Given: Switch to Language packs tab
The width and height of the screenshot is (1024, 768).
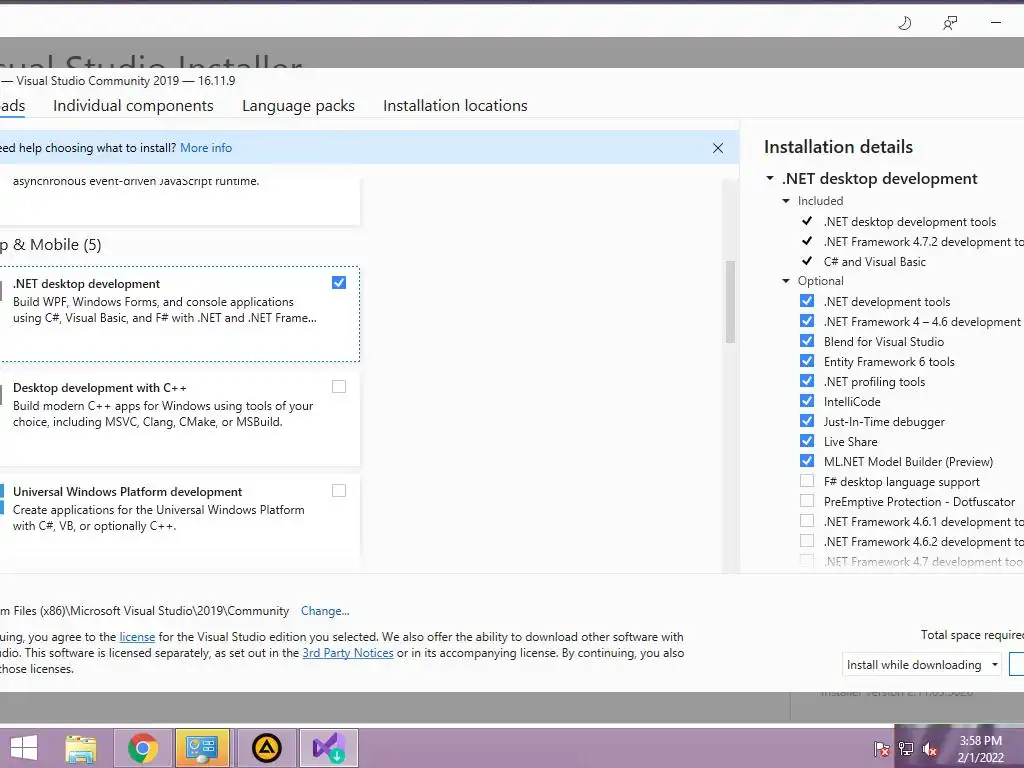Looking at the screenshot, I should (x=298, y=106).
